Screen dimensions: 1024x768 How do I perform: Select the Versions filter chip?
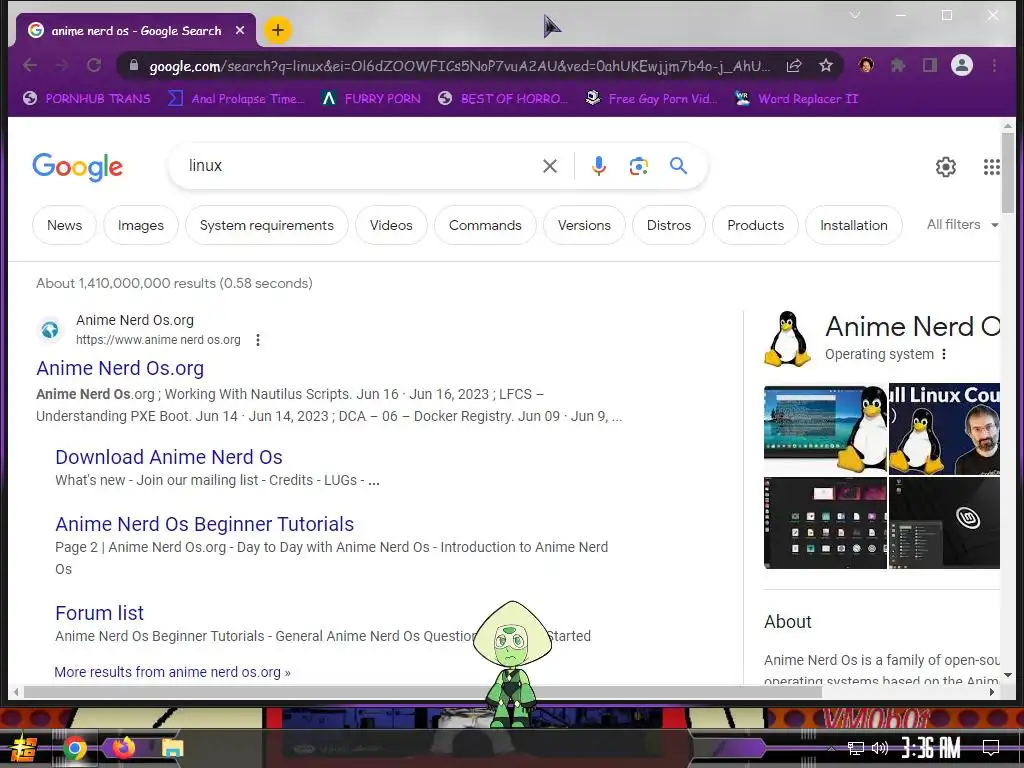click(584, 225)
